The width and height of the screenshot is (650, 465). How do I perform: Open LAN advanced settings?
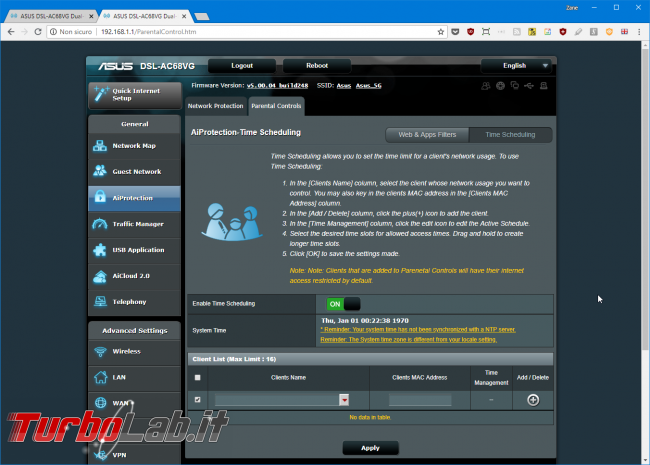[x=135, y=378]
